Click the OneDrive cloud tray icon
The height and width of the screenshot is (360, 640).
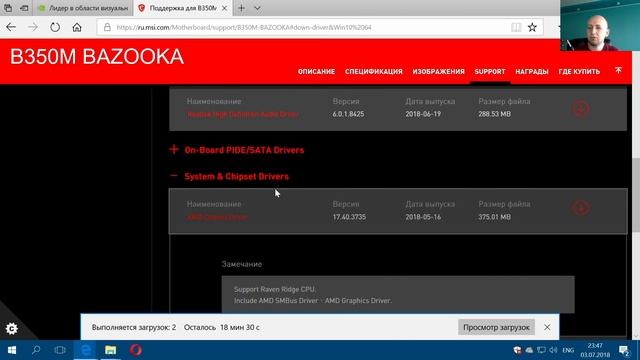pyautogui.click(x=529, y=350)
